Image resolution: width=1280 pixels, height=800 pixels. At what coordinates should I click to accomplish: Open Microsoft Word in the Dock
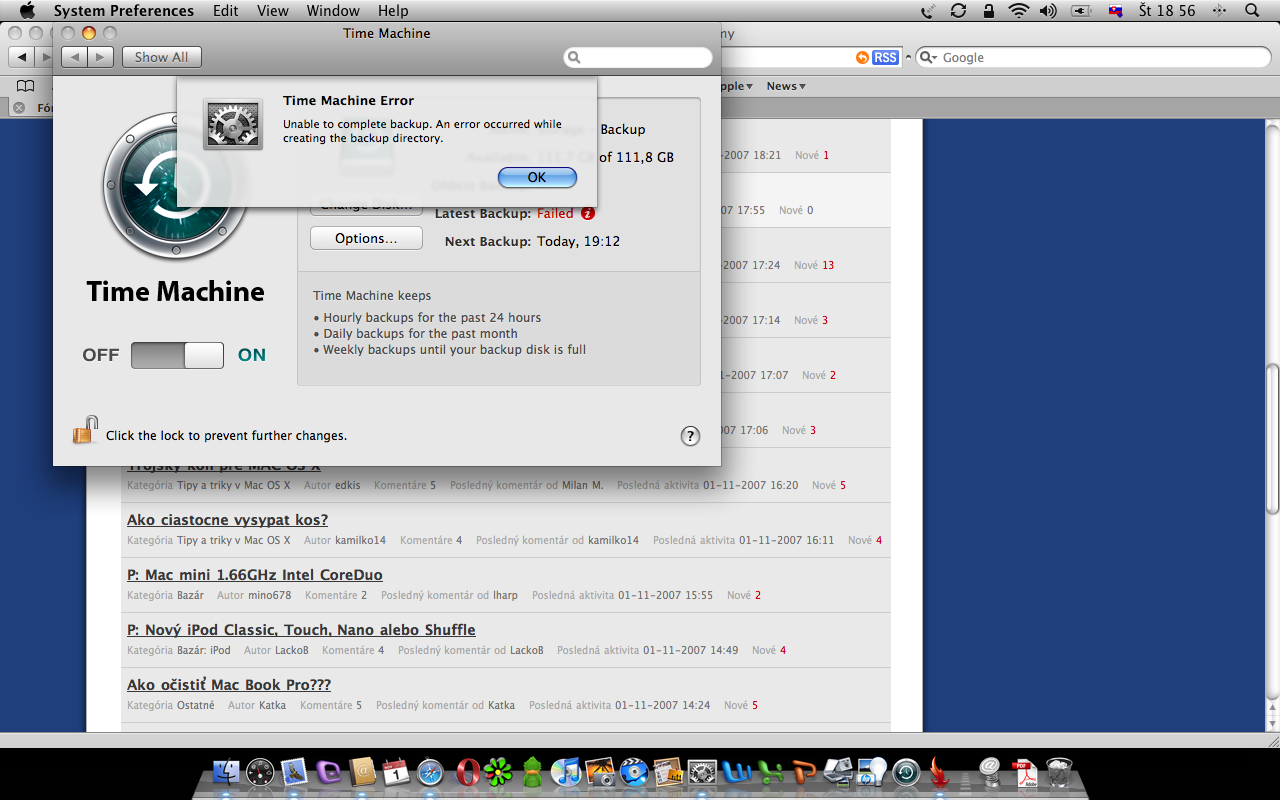[737, 772]
